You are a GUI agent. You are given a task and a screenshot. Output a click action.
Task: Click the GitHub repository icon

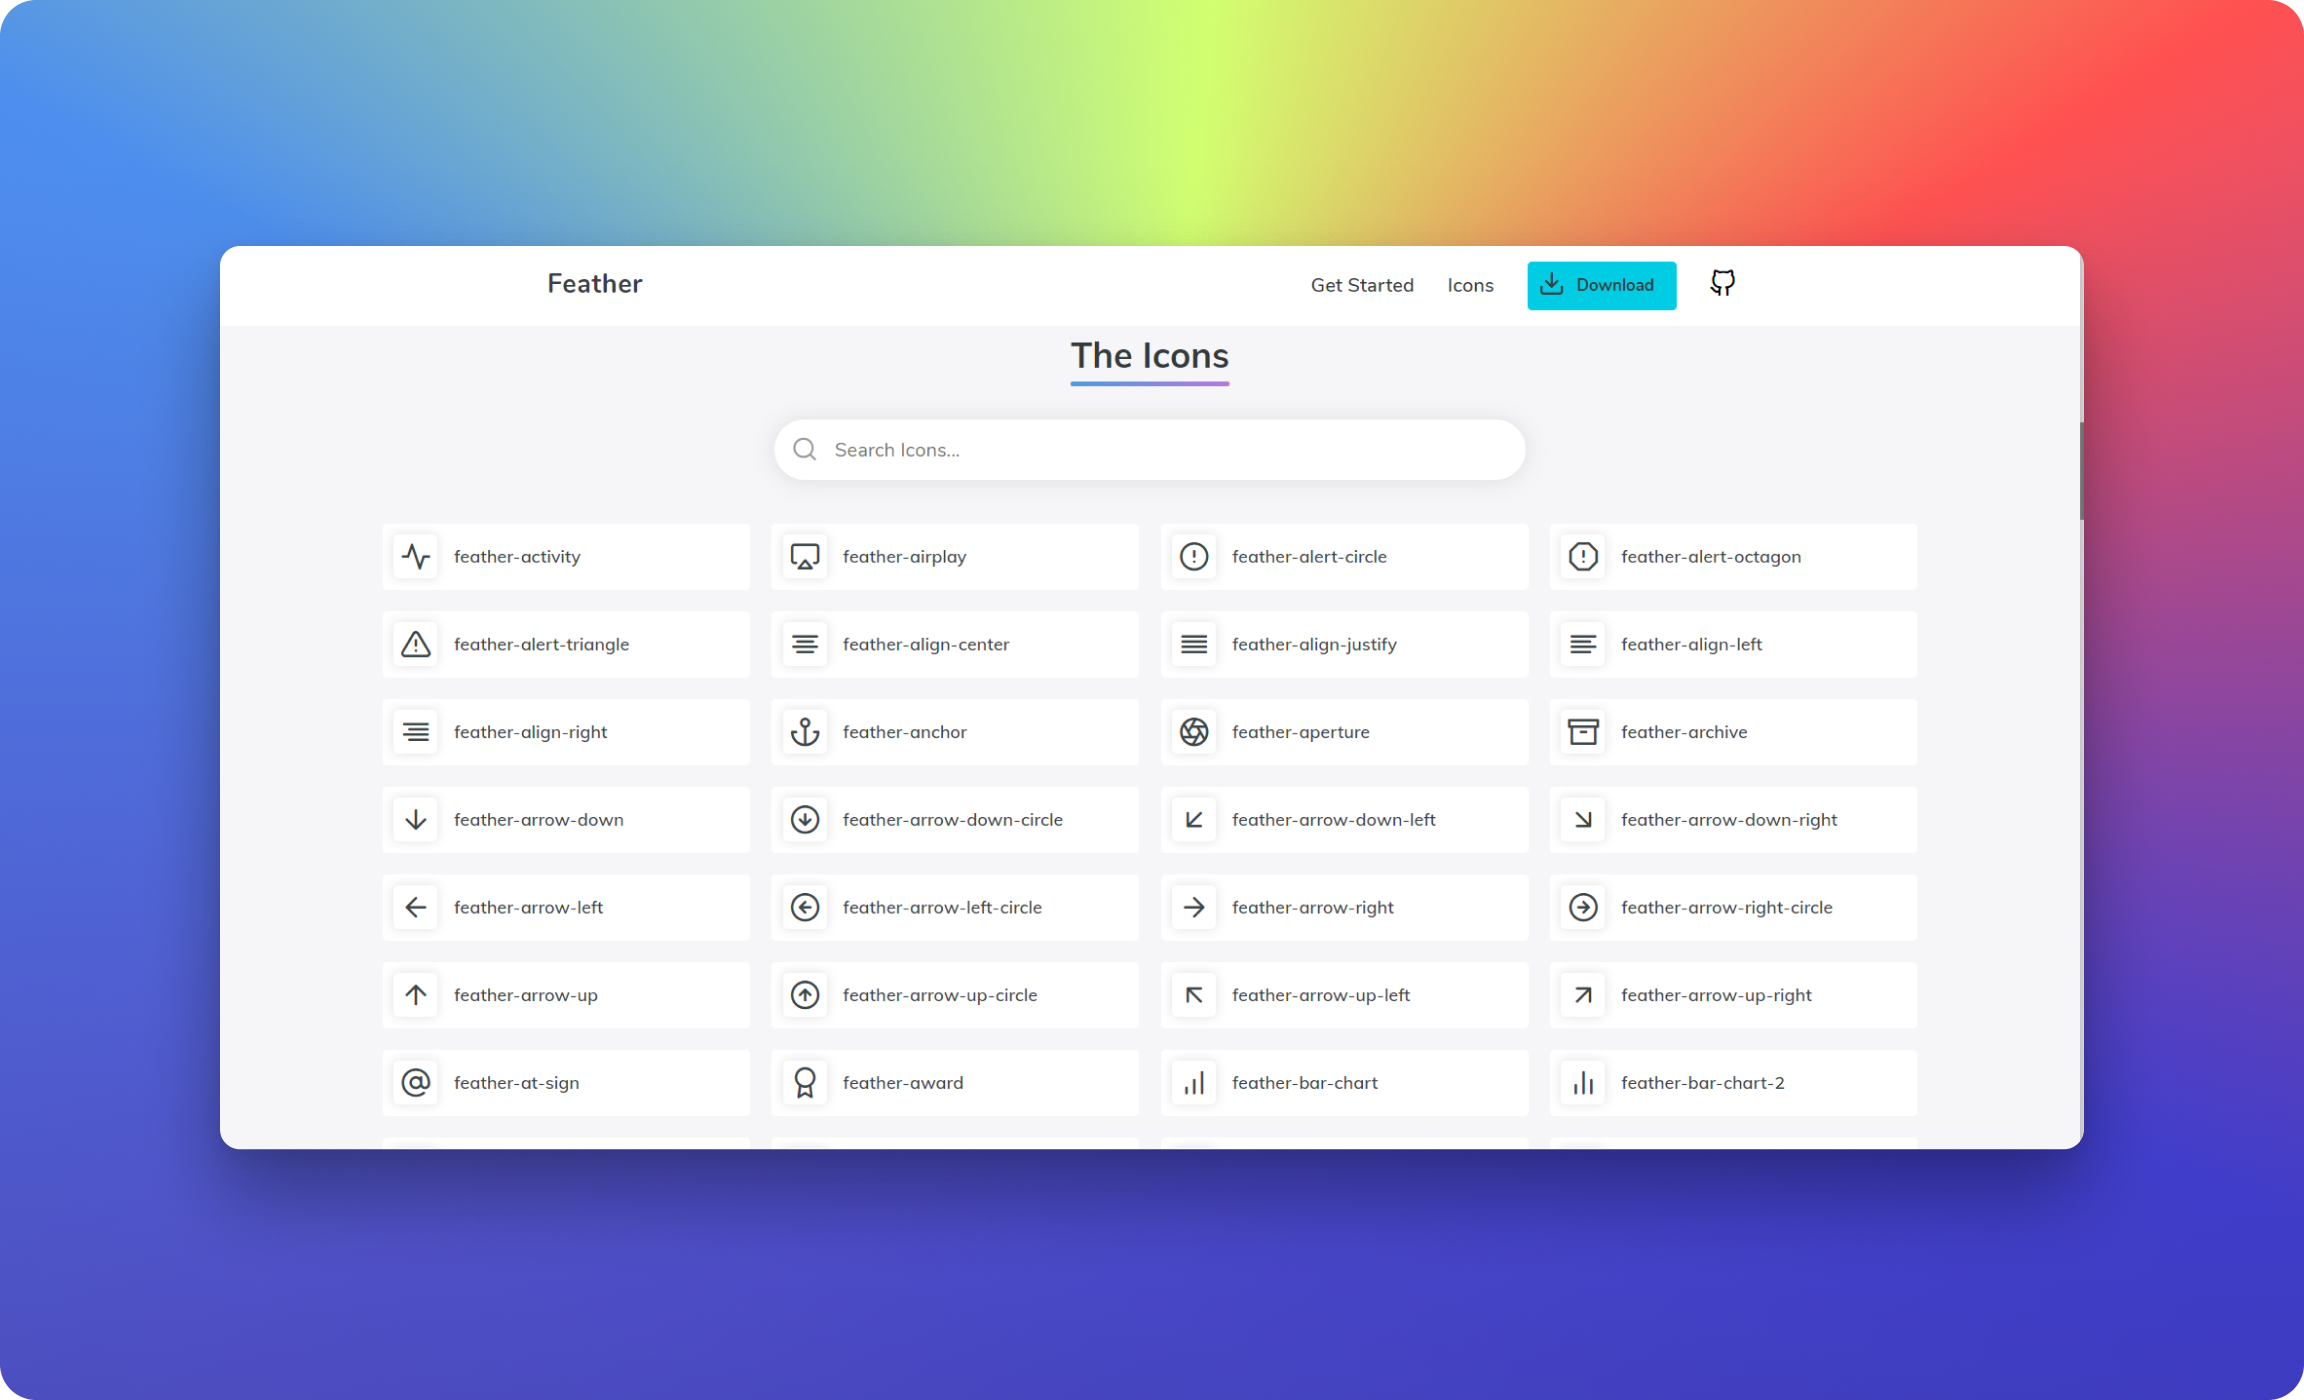click(x=1721, y=283)
